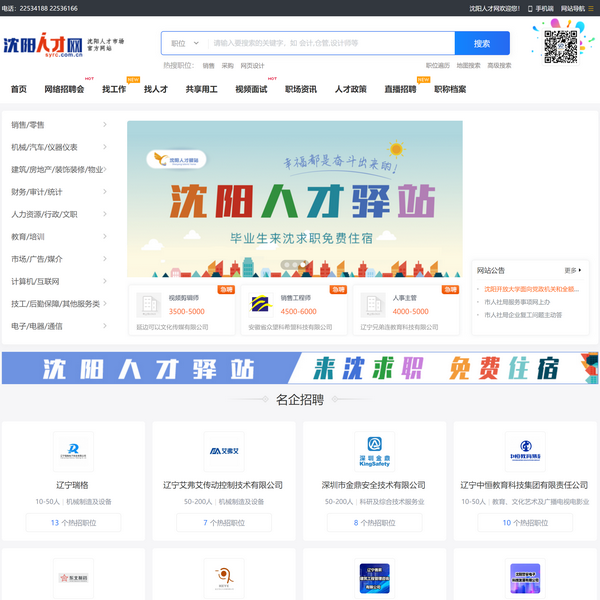The image size is (600, 600).
Task: Click the keyword search input field
Action: pyautogui.click(x=330, y=43)
